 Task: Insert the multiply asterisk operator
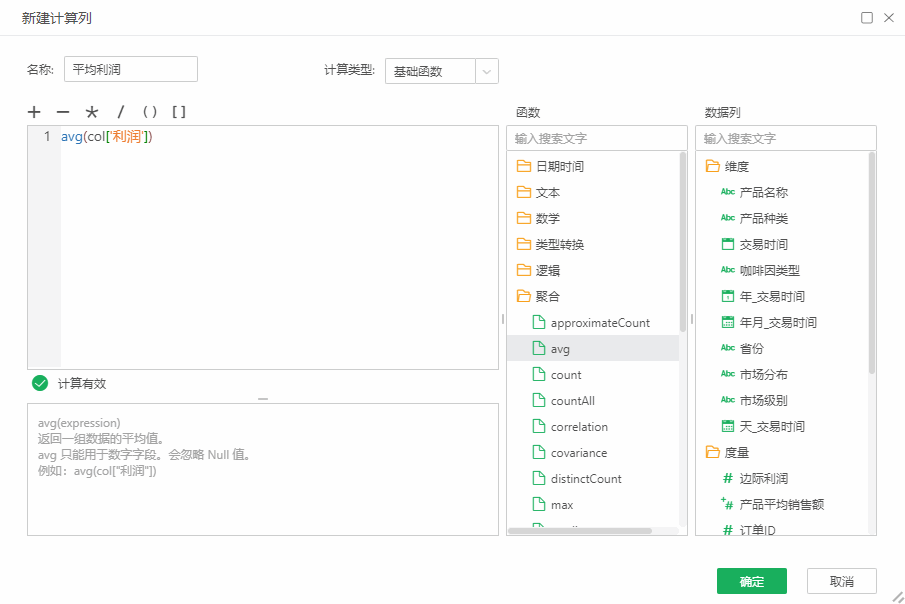(92, 112)
